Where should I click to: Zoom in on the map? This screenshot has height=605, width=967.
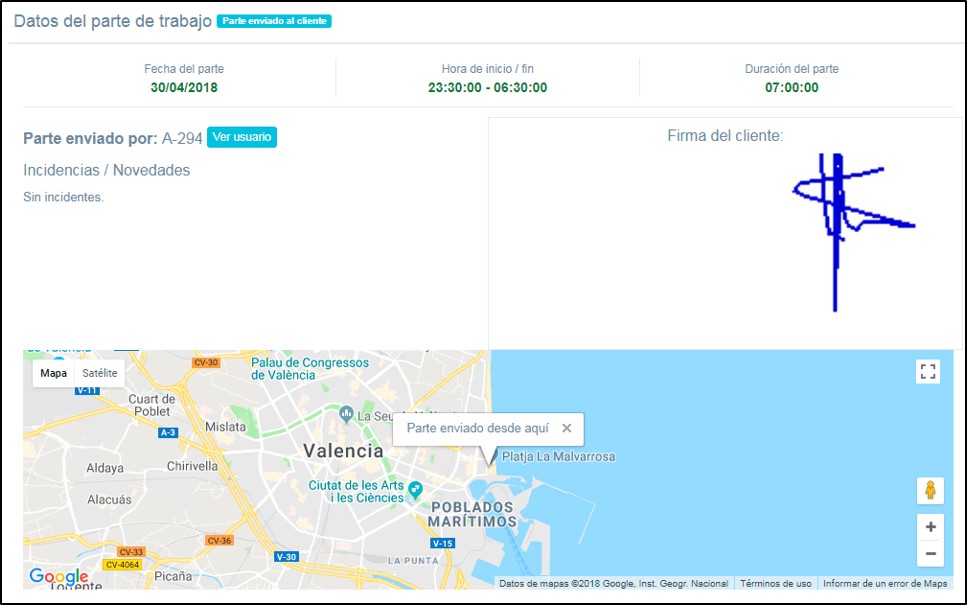coord(931,527)
